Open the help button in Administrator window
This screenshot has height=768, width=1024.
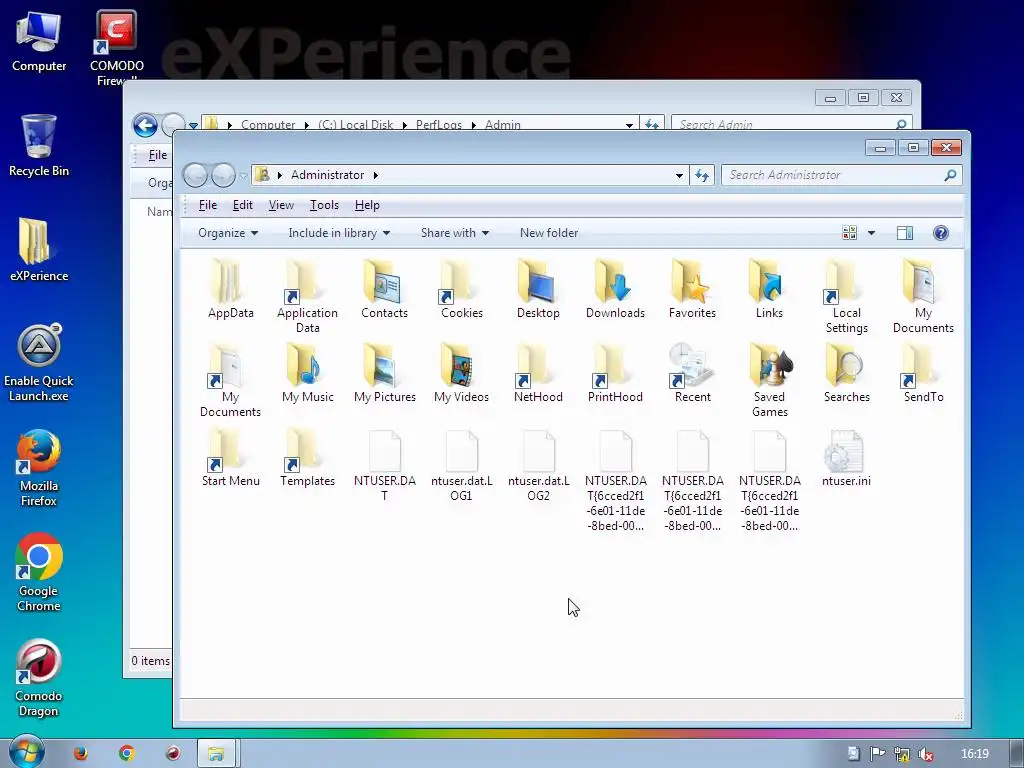[940, 233]
